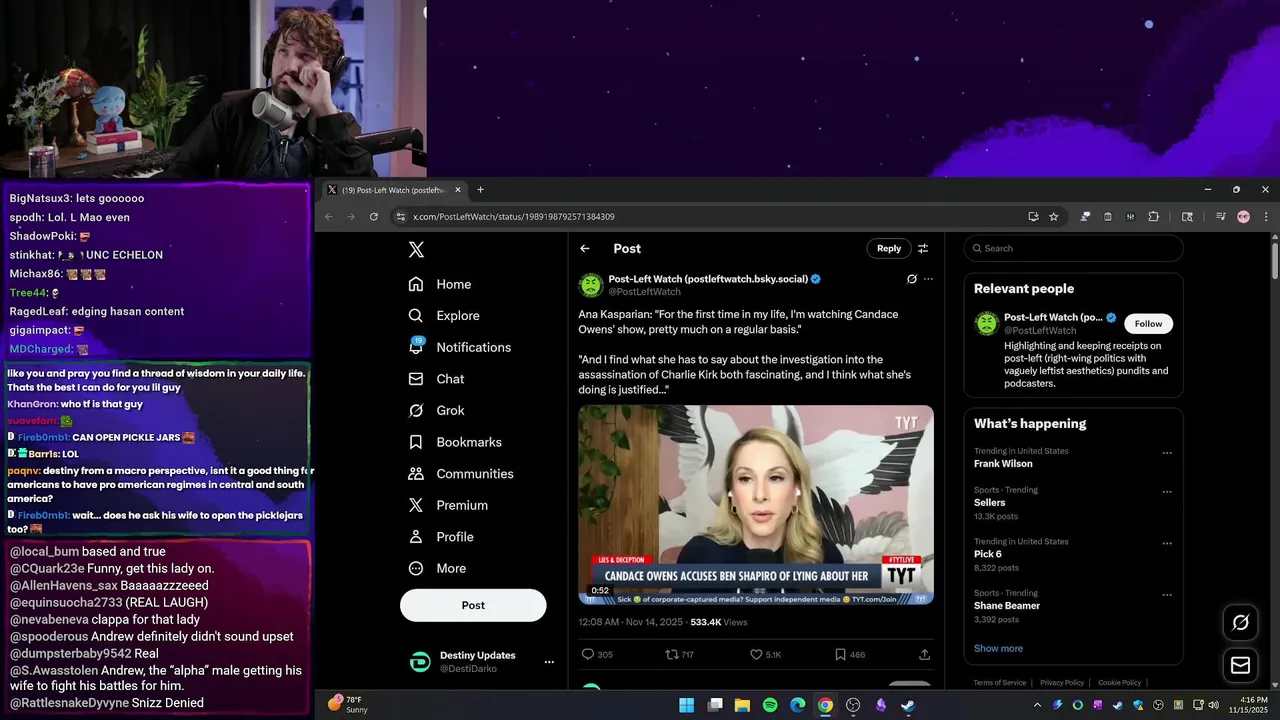Viewport: 1280px width, 720px height.
Task: Click the install app icon in address bar
Action: tap(1033, 217)
